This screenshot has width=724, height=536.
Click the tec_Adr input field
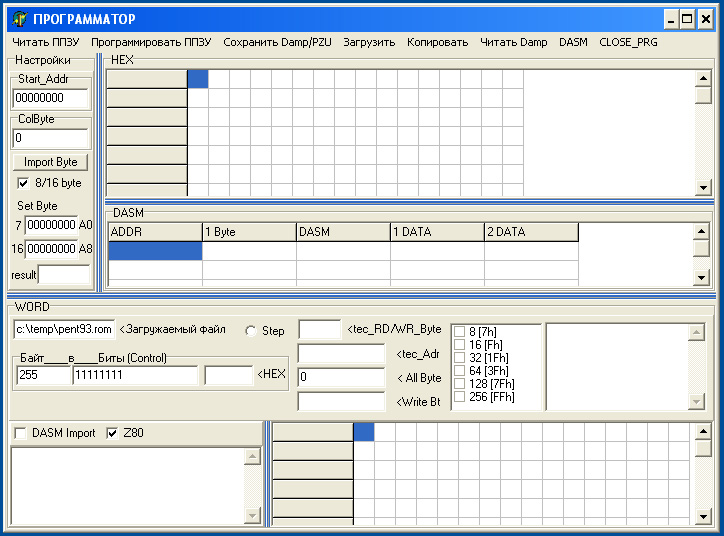(341, 354)
